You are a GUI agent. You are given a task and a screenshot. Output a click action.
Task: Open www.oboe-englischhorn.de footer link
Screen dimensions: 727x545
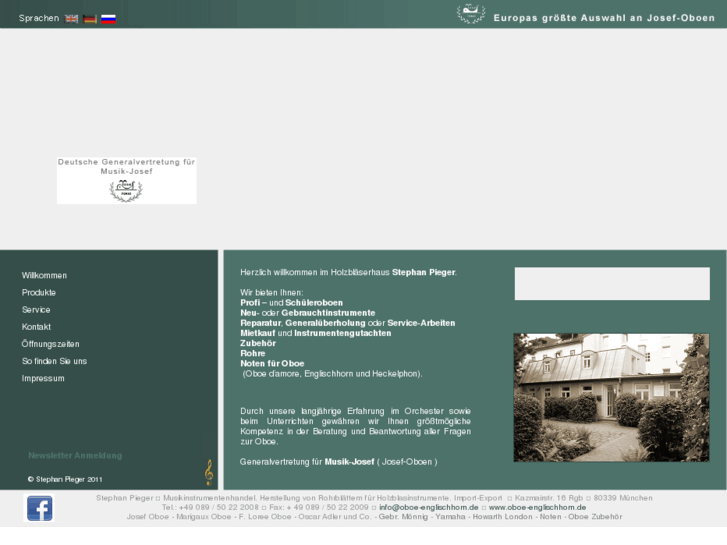point(537,507)
